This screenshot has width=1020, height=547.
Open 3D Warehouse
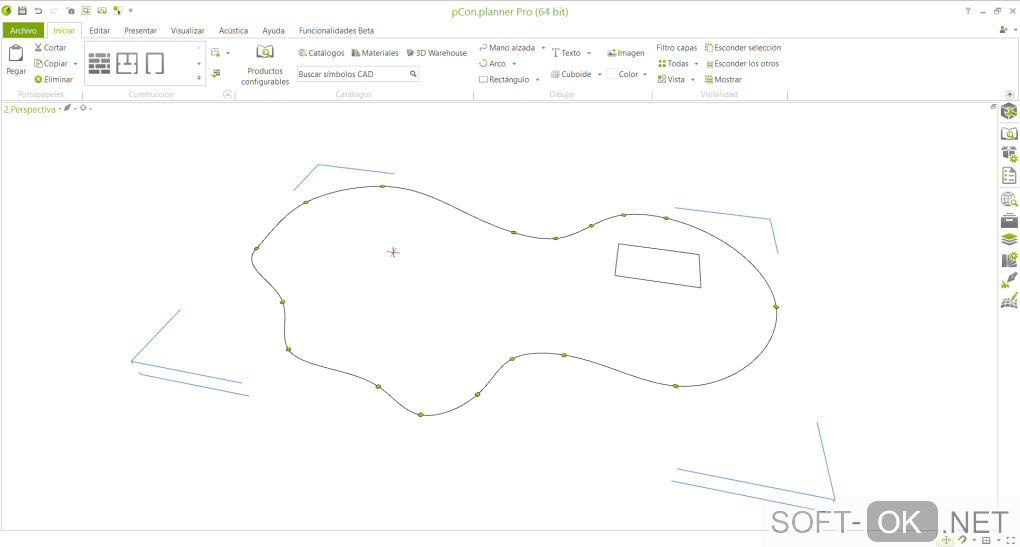click(436, 53)
